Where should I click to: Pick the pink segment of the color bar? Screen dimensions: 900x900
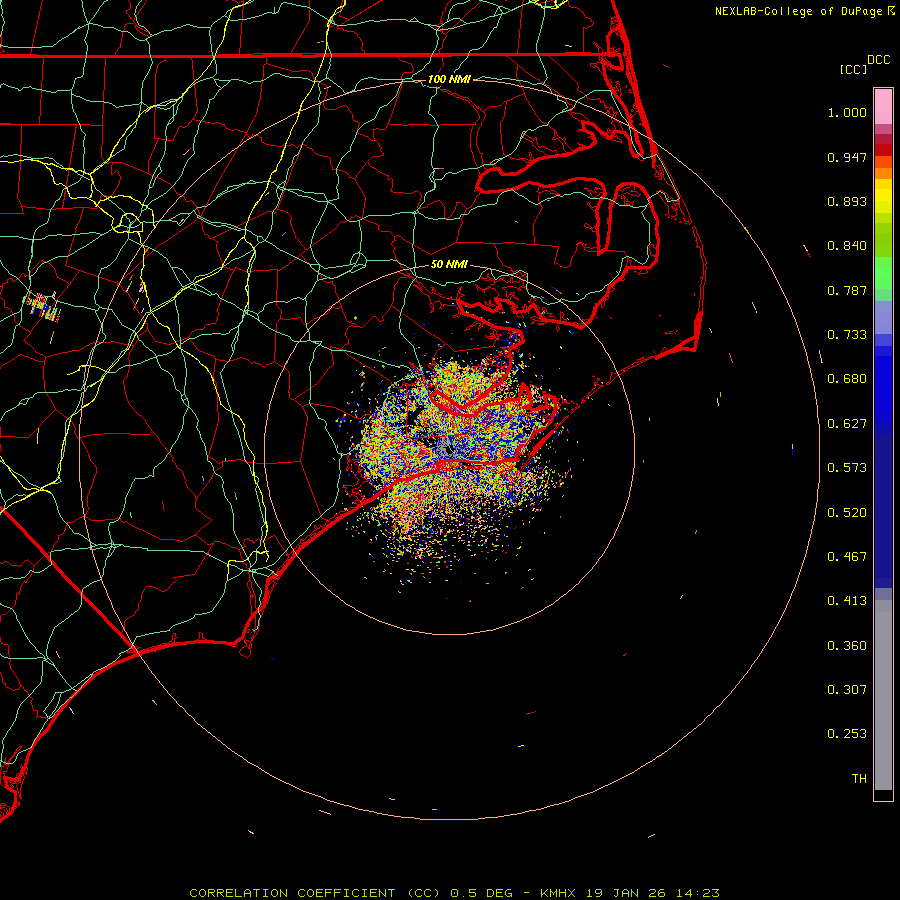tap(883, 107)
